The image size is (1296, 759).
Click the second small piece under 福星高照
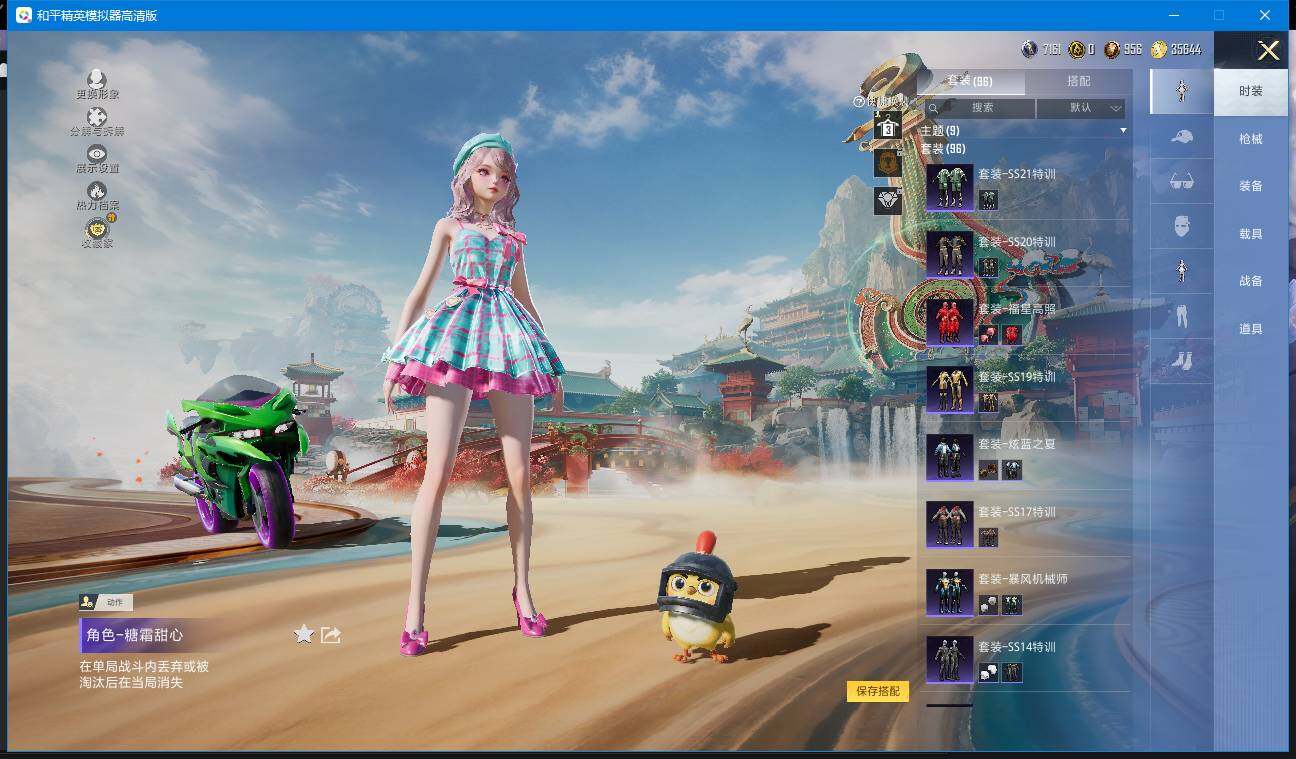1012,335
